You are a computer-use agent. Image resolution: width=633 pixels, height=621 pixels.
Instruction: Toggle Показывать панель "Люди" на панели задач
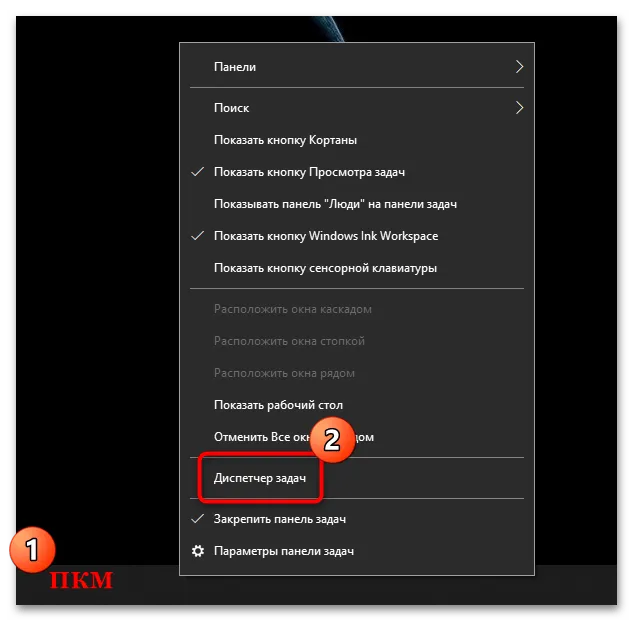(335, 204)
